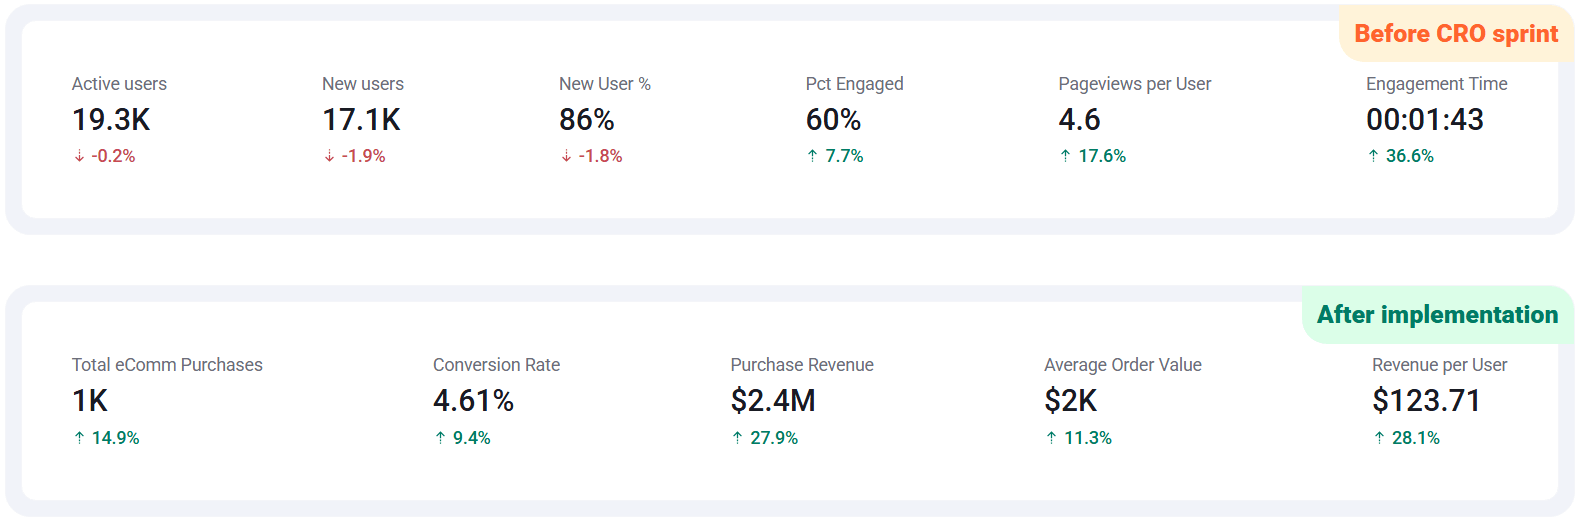The height and width of the screenshot is (521, 1580).
Task: Click the 86% value
Action: pyautogui.click(x=587, y=120)
